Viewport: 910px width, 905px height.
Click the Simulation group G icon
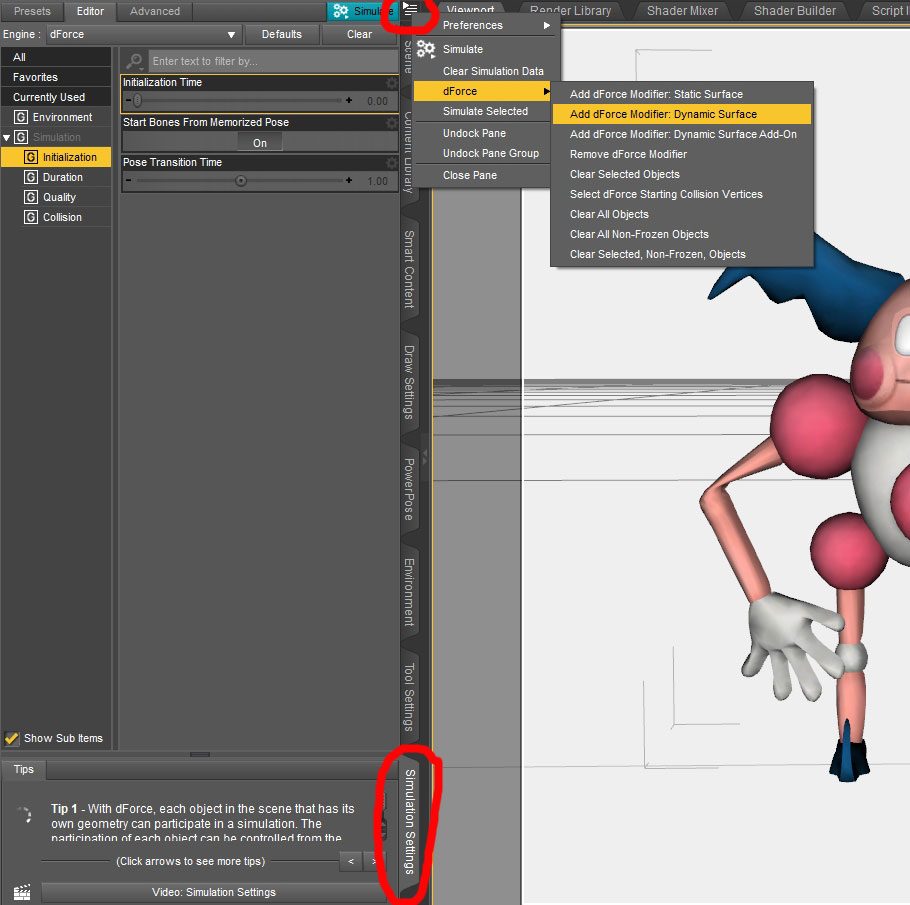(x=21, y=138)
